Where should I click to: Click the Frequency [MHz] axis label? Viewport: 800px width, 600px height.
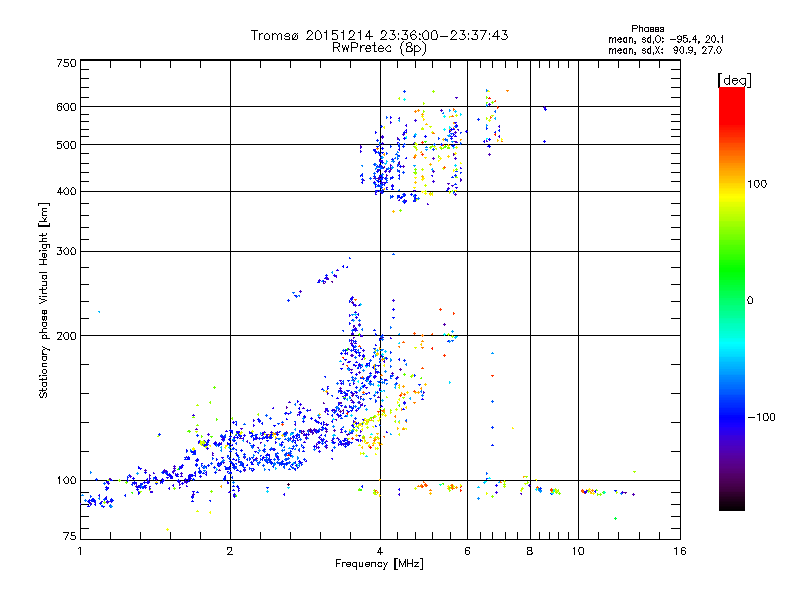[379, 565]
